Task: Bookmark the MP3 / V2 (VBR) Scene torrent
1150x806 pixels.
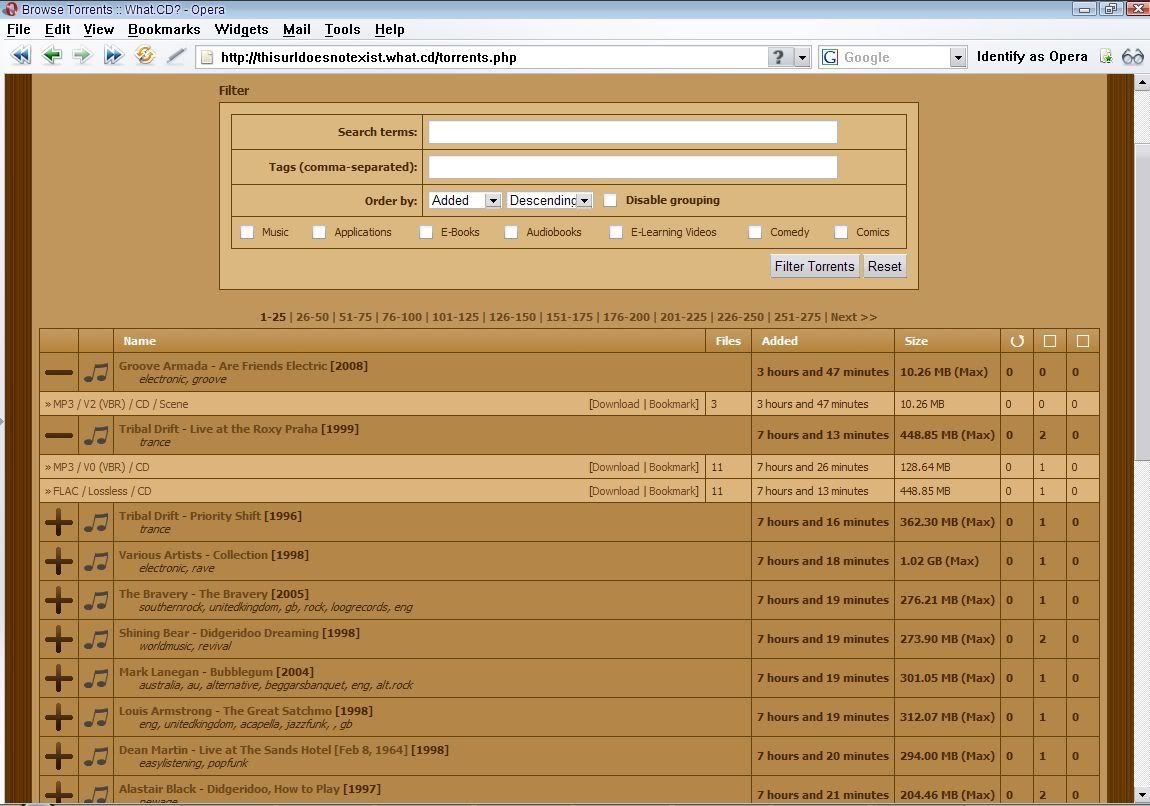Action: pos(673,404)
